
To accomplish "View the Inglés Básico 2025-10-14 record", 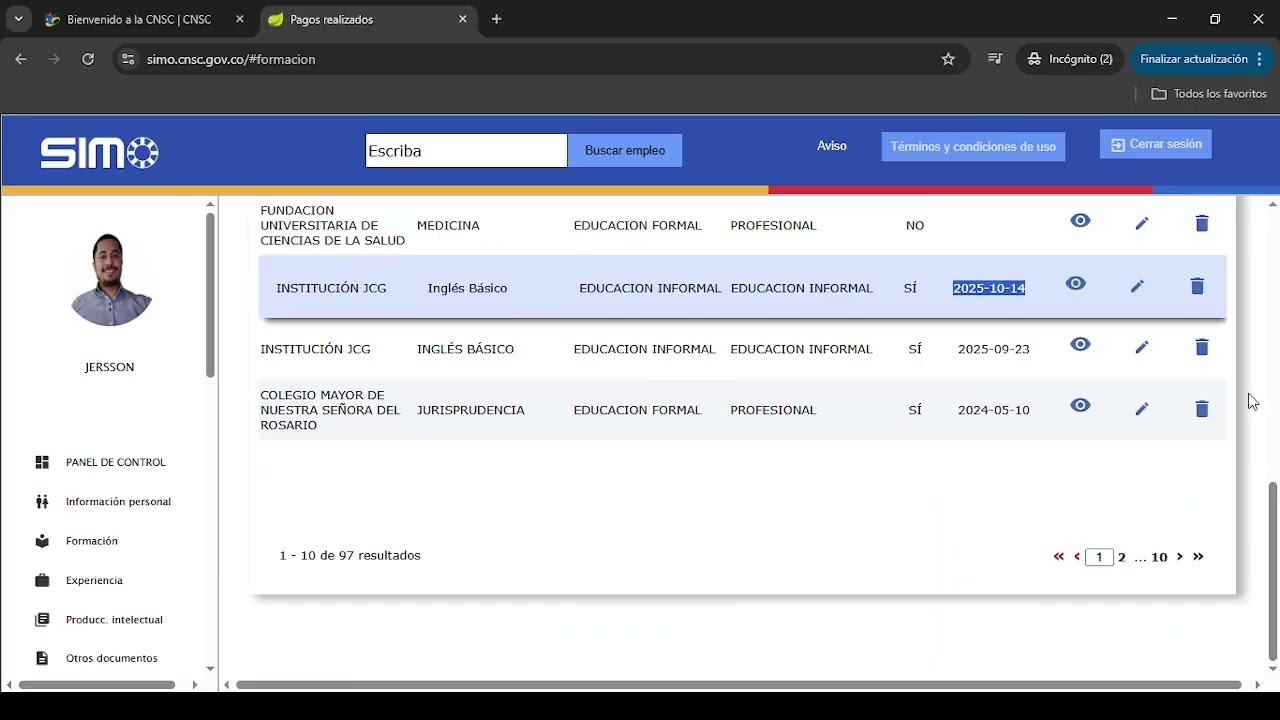I will pos(1075,284).
